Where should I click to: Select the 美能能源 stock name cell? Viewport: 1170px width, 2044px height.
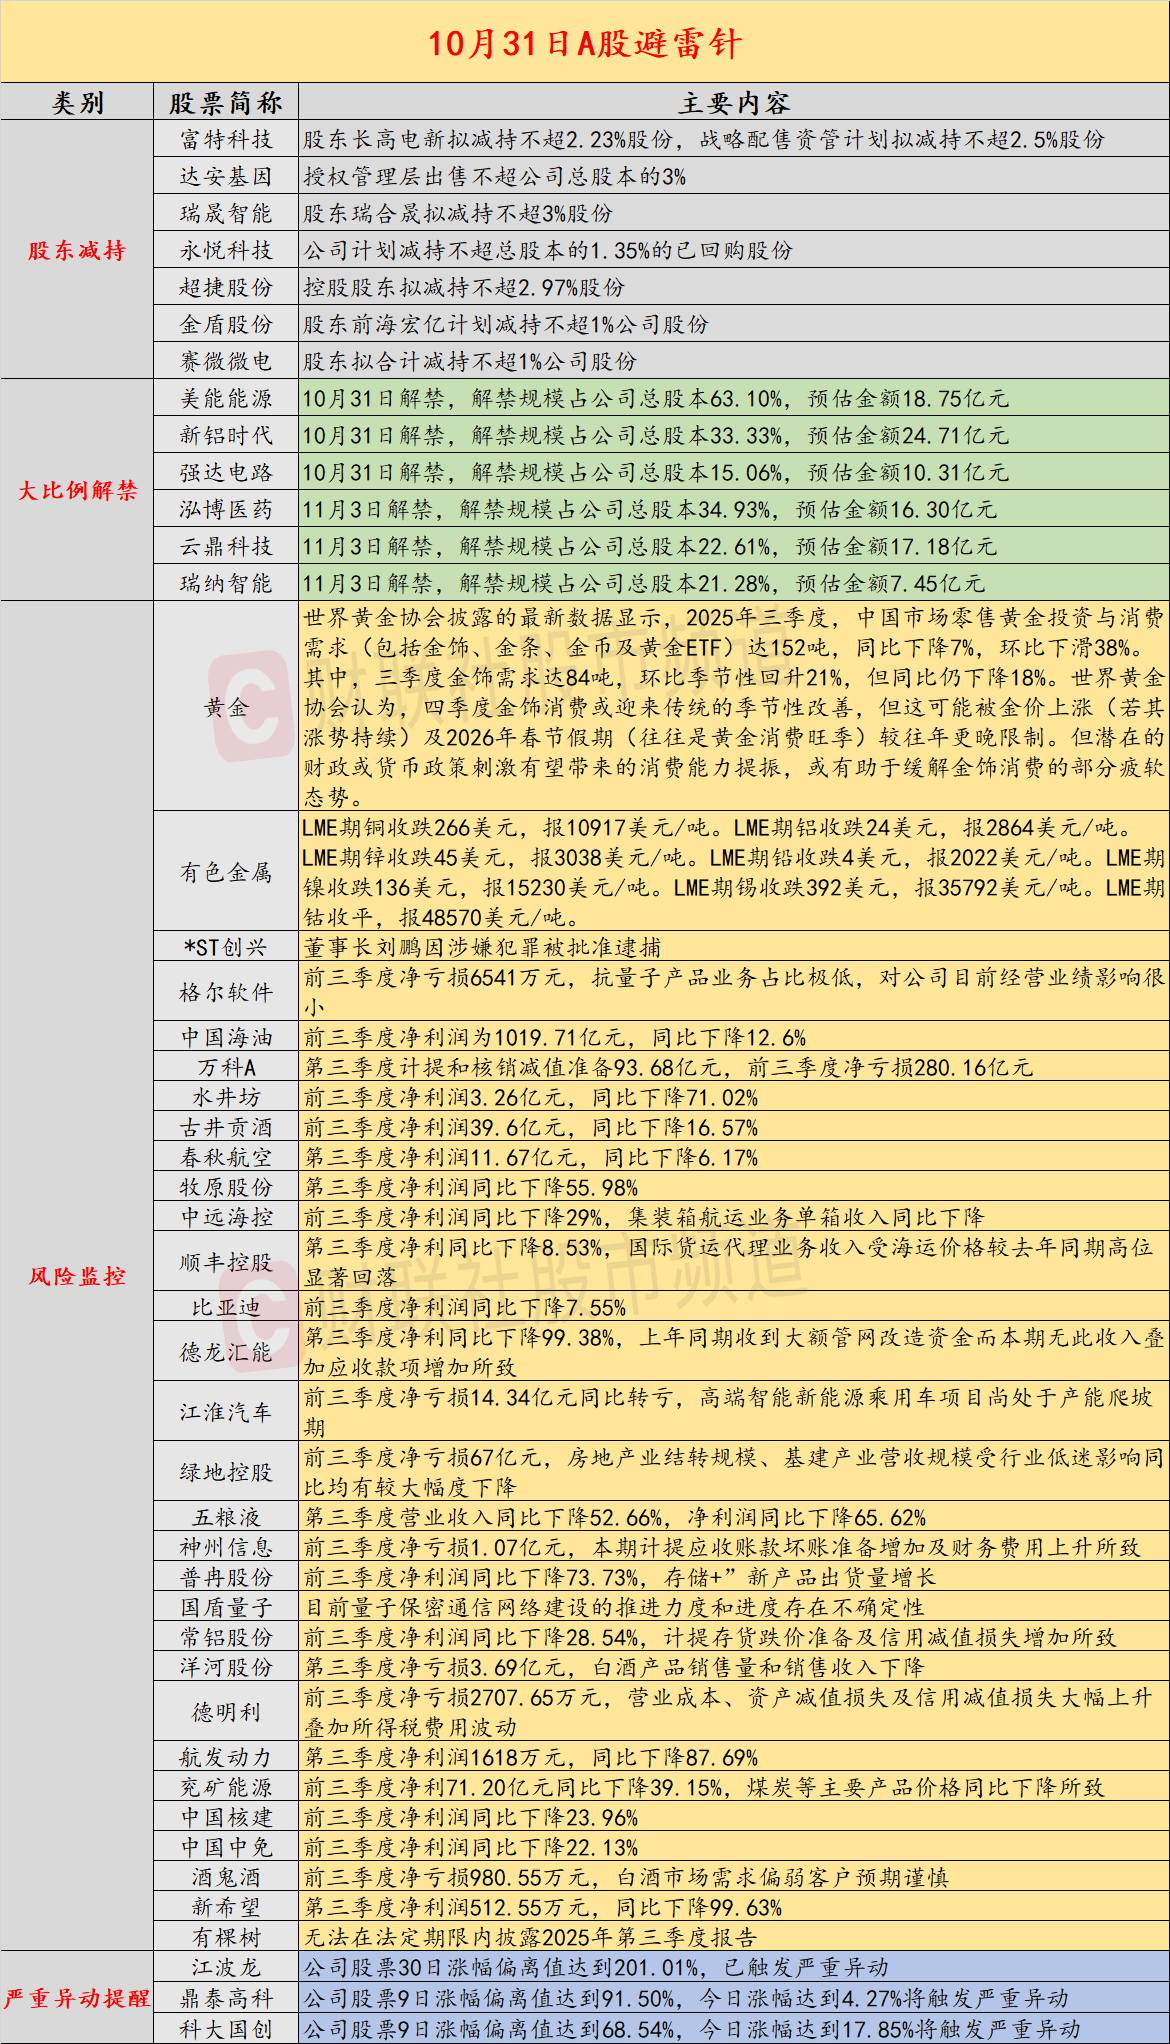[226, 399]
